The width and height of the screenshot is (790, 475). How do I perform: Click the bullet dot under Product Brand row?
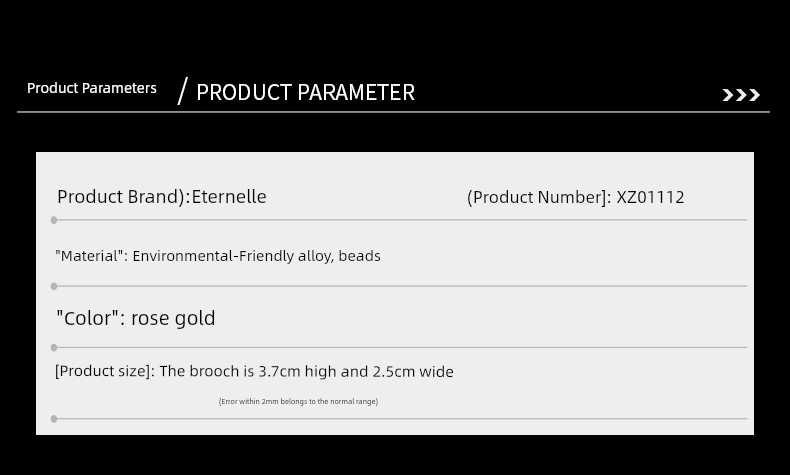pyautogui.click(x=54, y=220)
